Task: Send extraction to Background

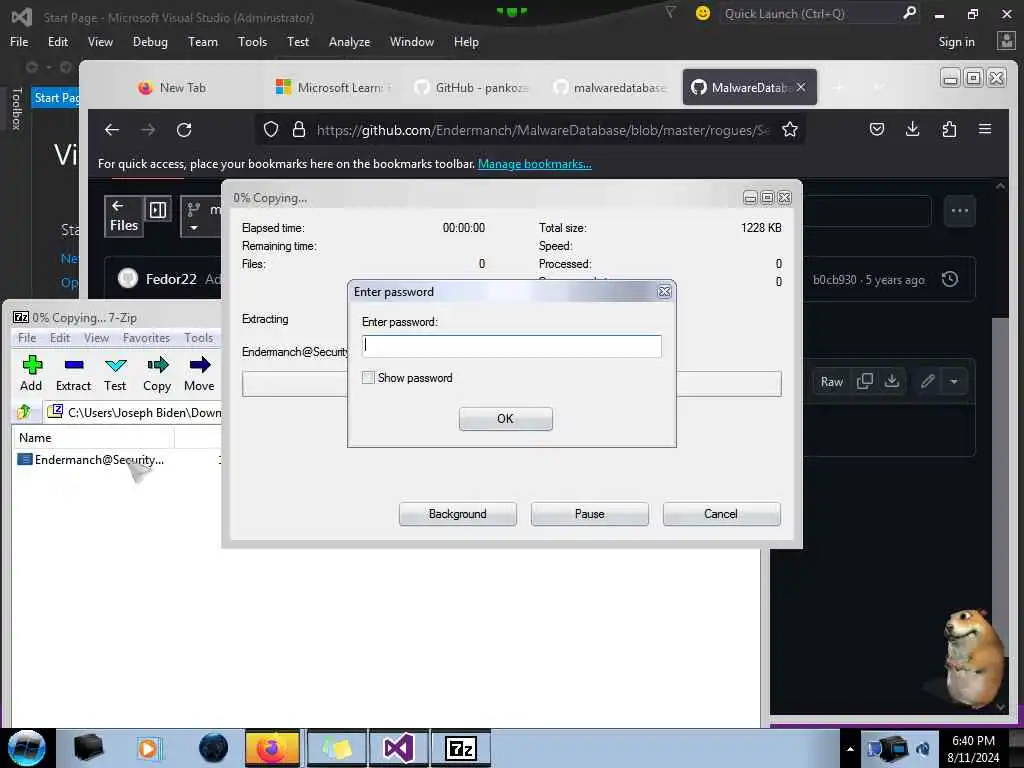Action: click(x=458, y=514)
